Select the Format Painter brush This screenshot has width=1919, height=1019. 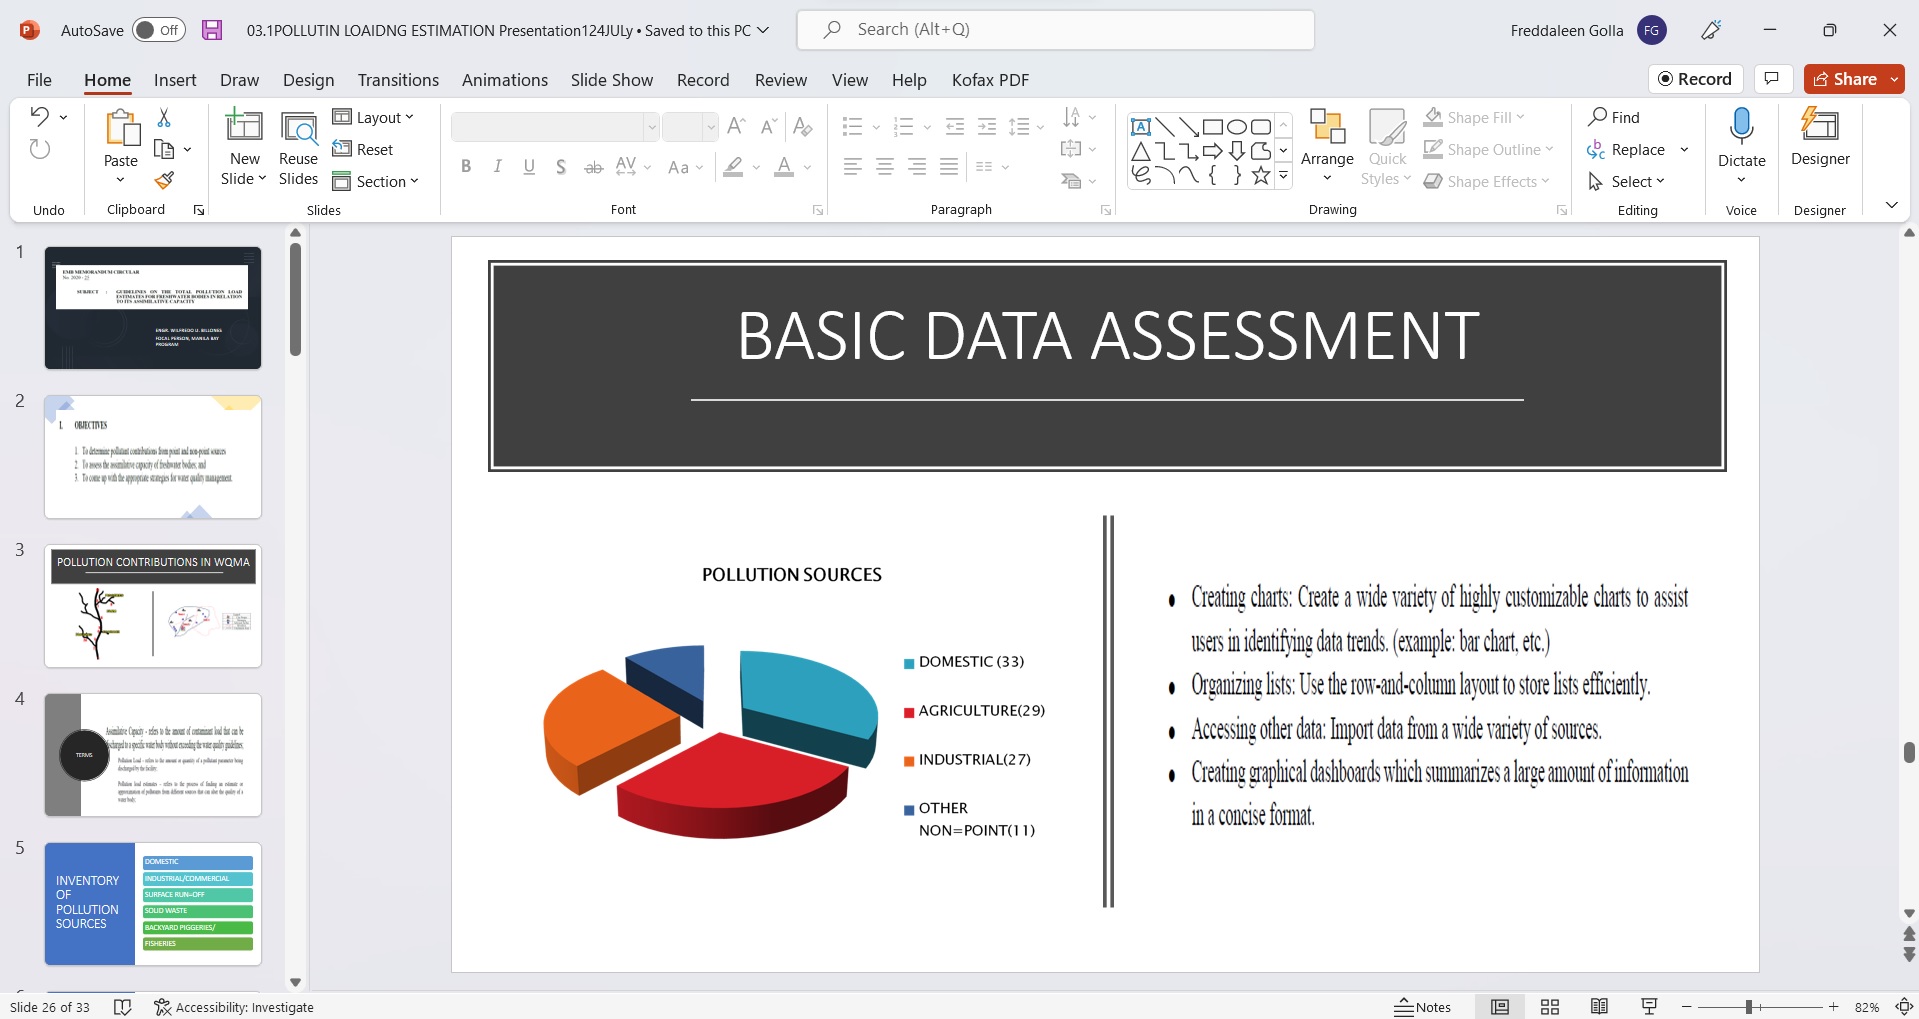pos(164,180)
